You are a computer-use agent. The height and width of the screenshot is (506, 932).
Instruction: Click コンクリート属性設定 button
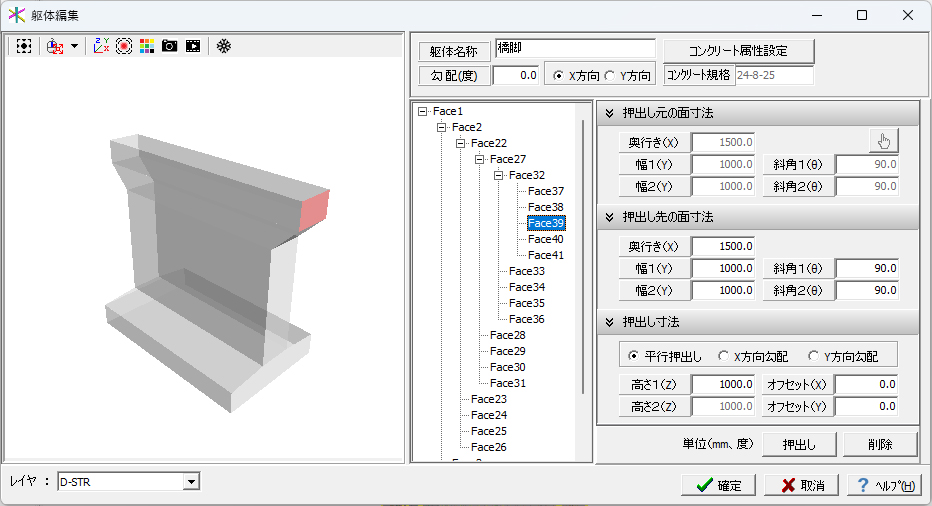tap(738, 51)
